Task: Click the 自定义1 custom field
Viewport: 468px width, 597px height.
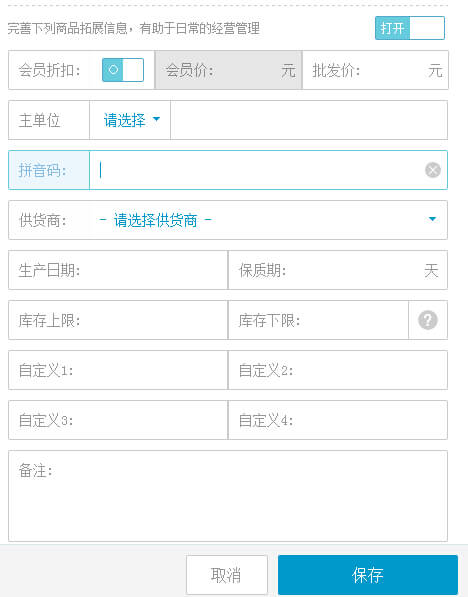Action: coord(118,370)
